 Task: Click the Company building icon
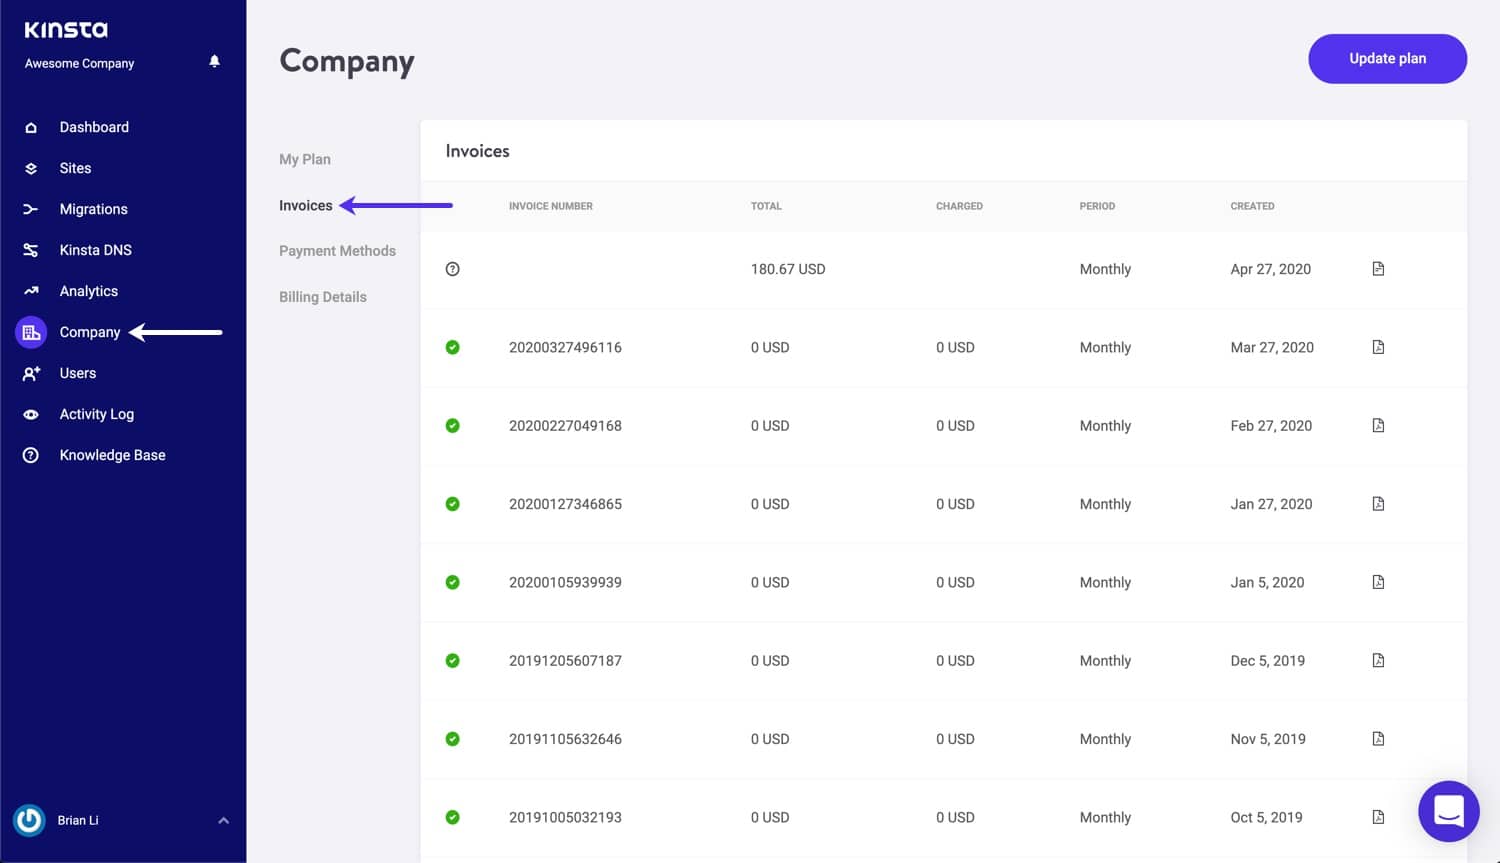pyautogui.click(x=31, y=333)
